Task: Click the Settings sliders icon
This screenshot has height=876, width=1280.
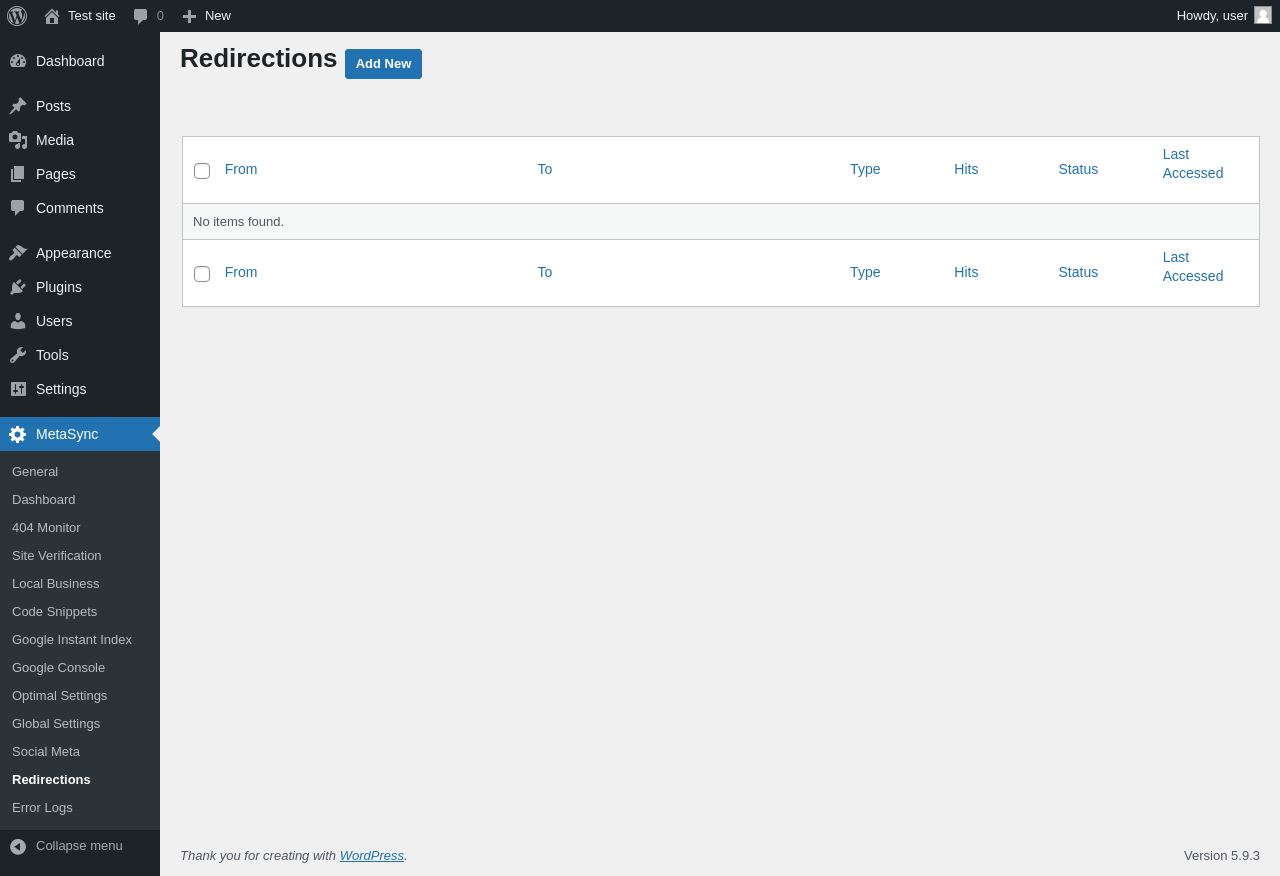Action: [18, 389]
